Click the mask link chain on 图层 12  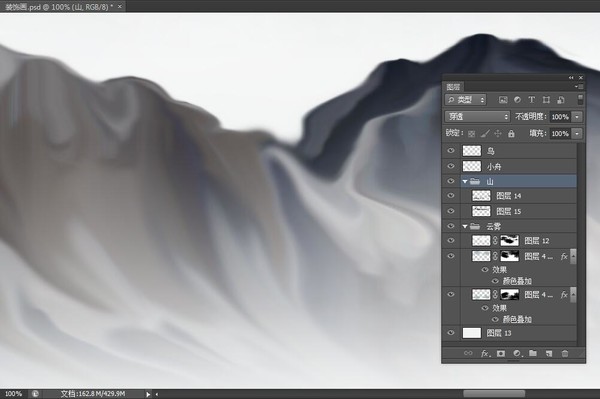495,241
